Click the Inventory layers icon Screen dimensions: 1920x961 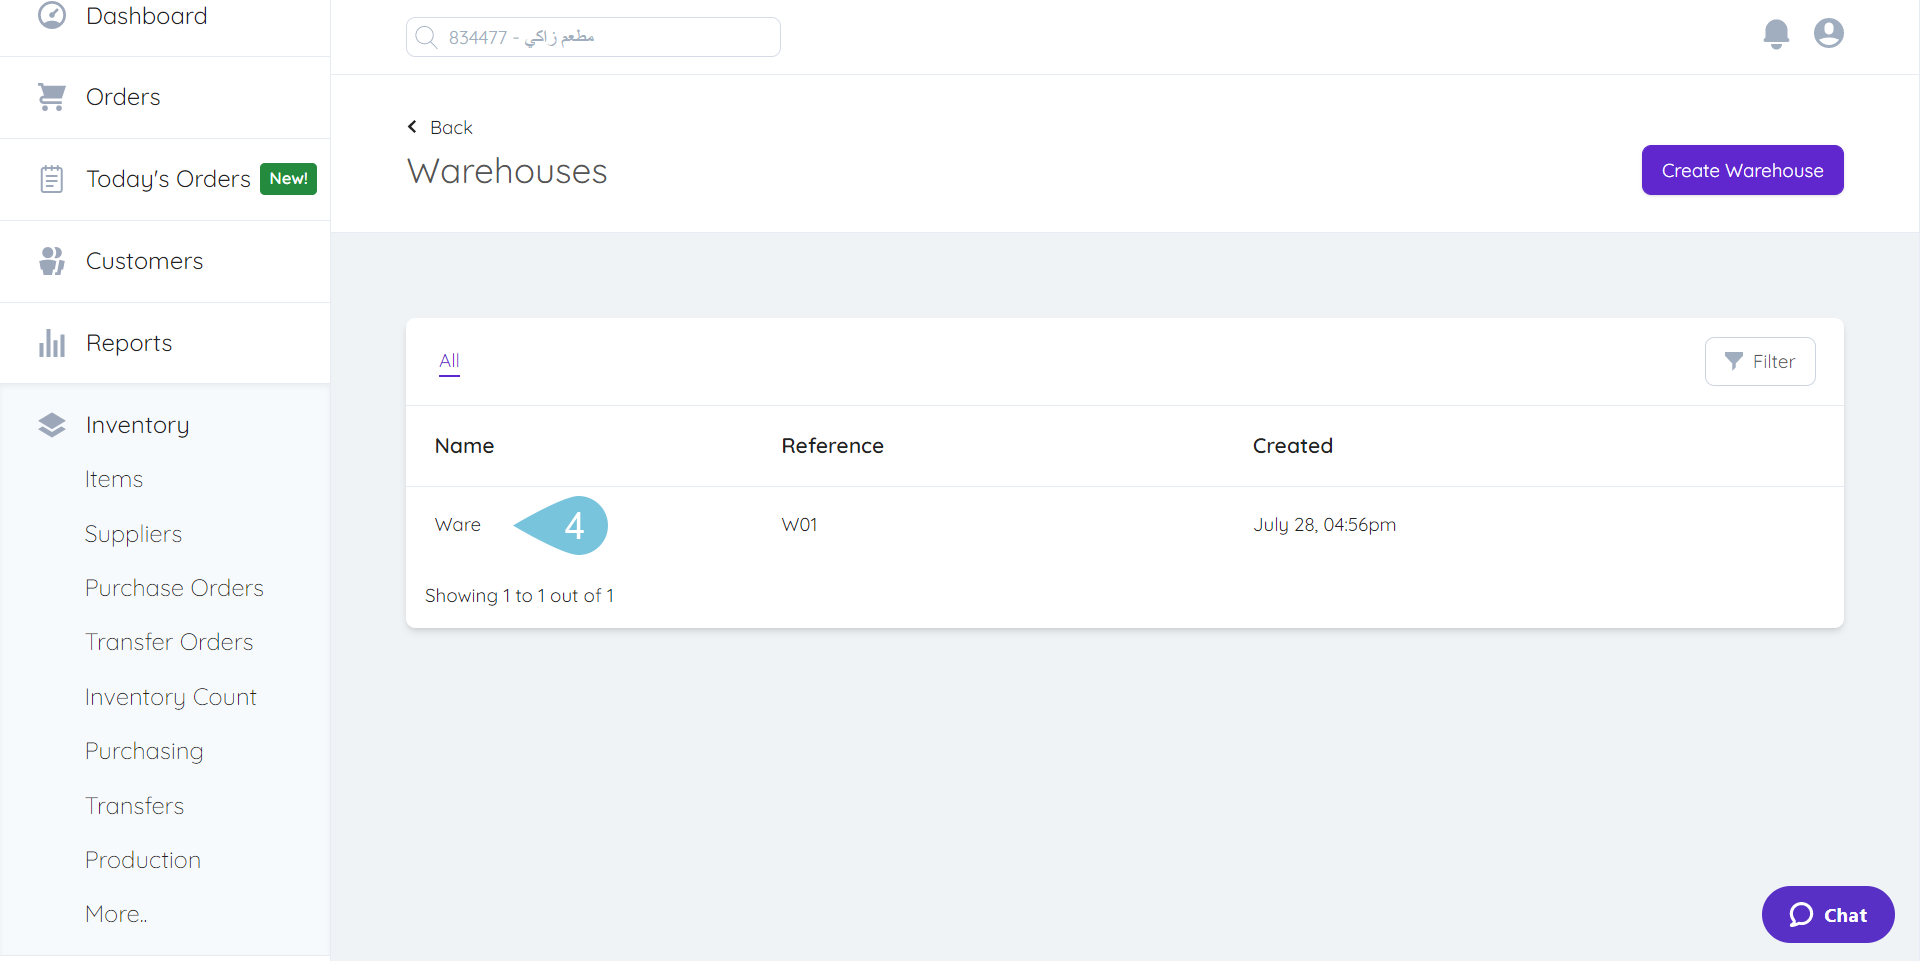coord(52,425)
